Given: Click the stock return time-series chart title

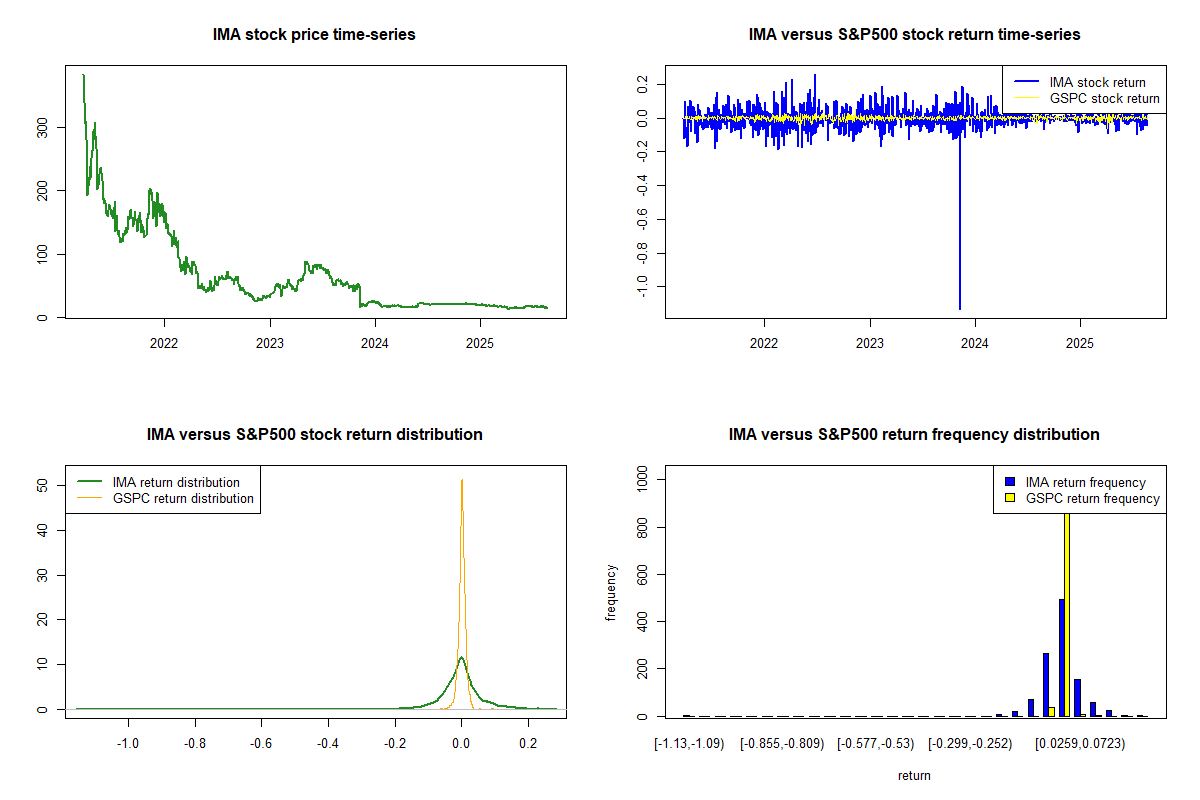Looking at the screenshot, I should click(914, 35).
